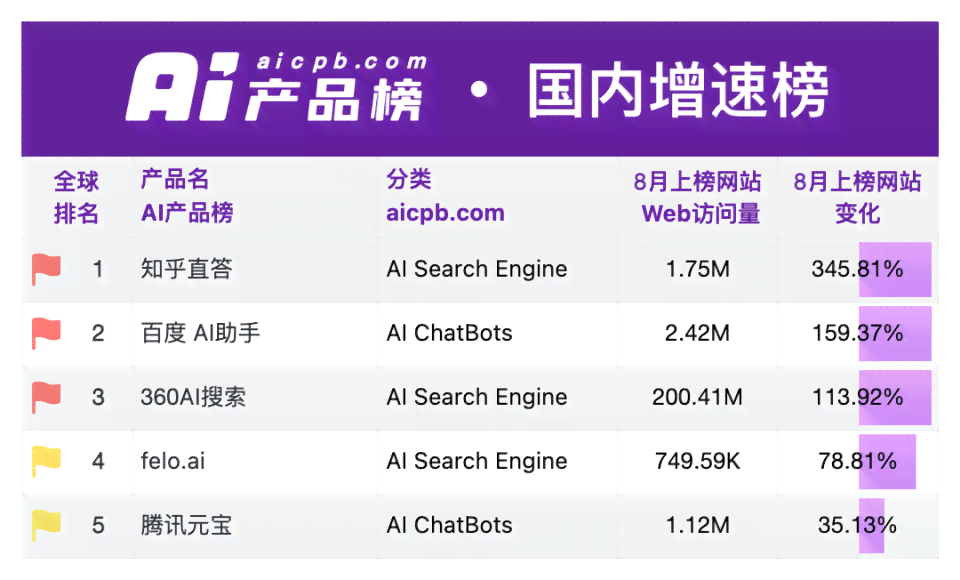
Task: Click the yellow flag beside rank 4
Action: click(47, 461)
